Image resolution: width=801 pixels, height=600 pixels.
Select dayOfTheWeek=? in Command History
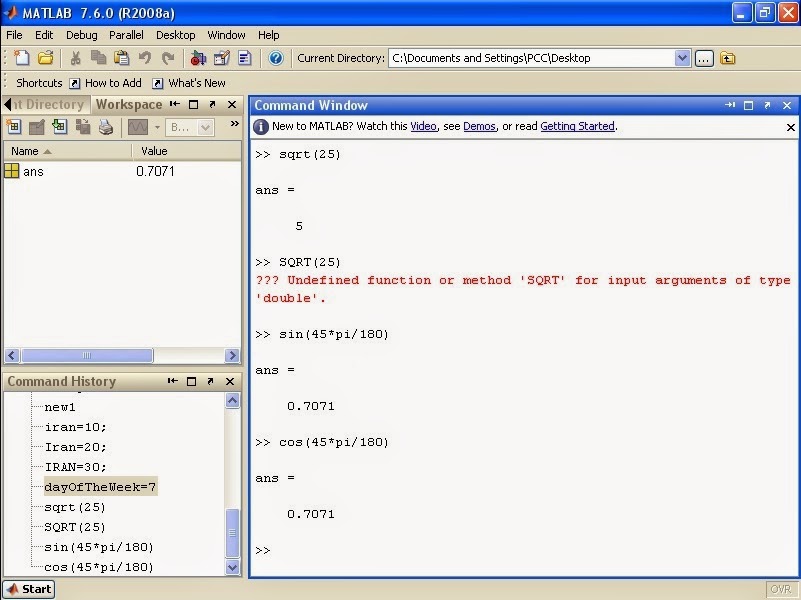100,487
